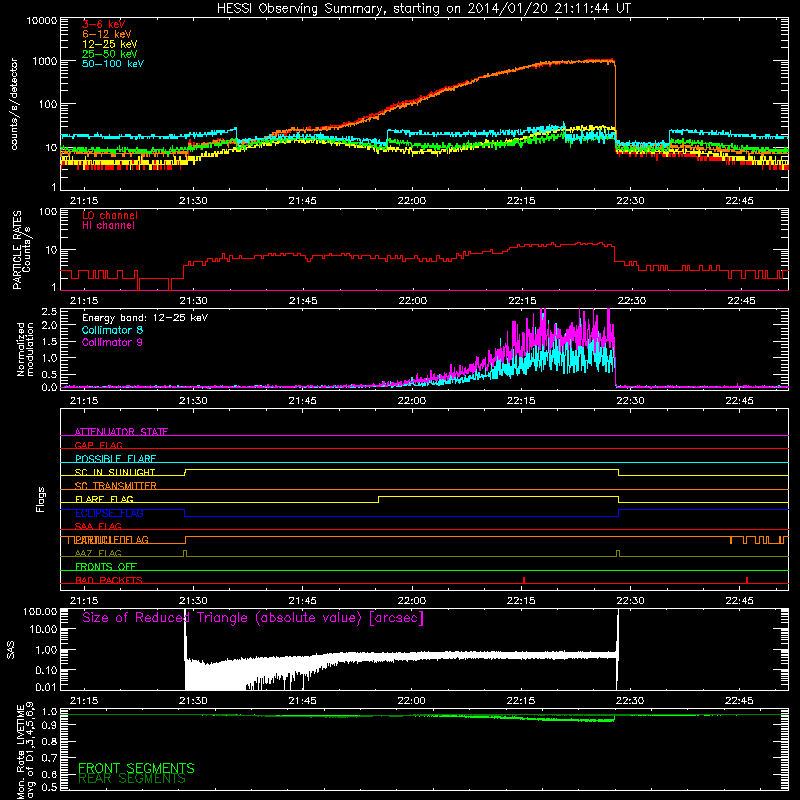Select the Collimator 9 legend label
Screen dimensions: 800x800
(112, 342)
